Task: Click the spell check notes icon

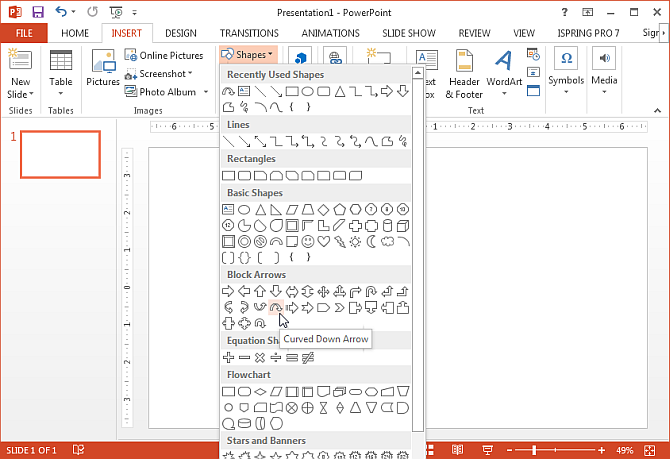Action: pyautogui.click(x=78, y=450)
